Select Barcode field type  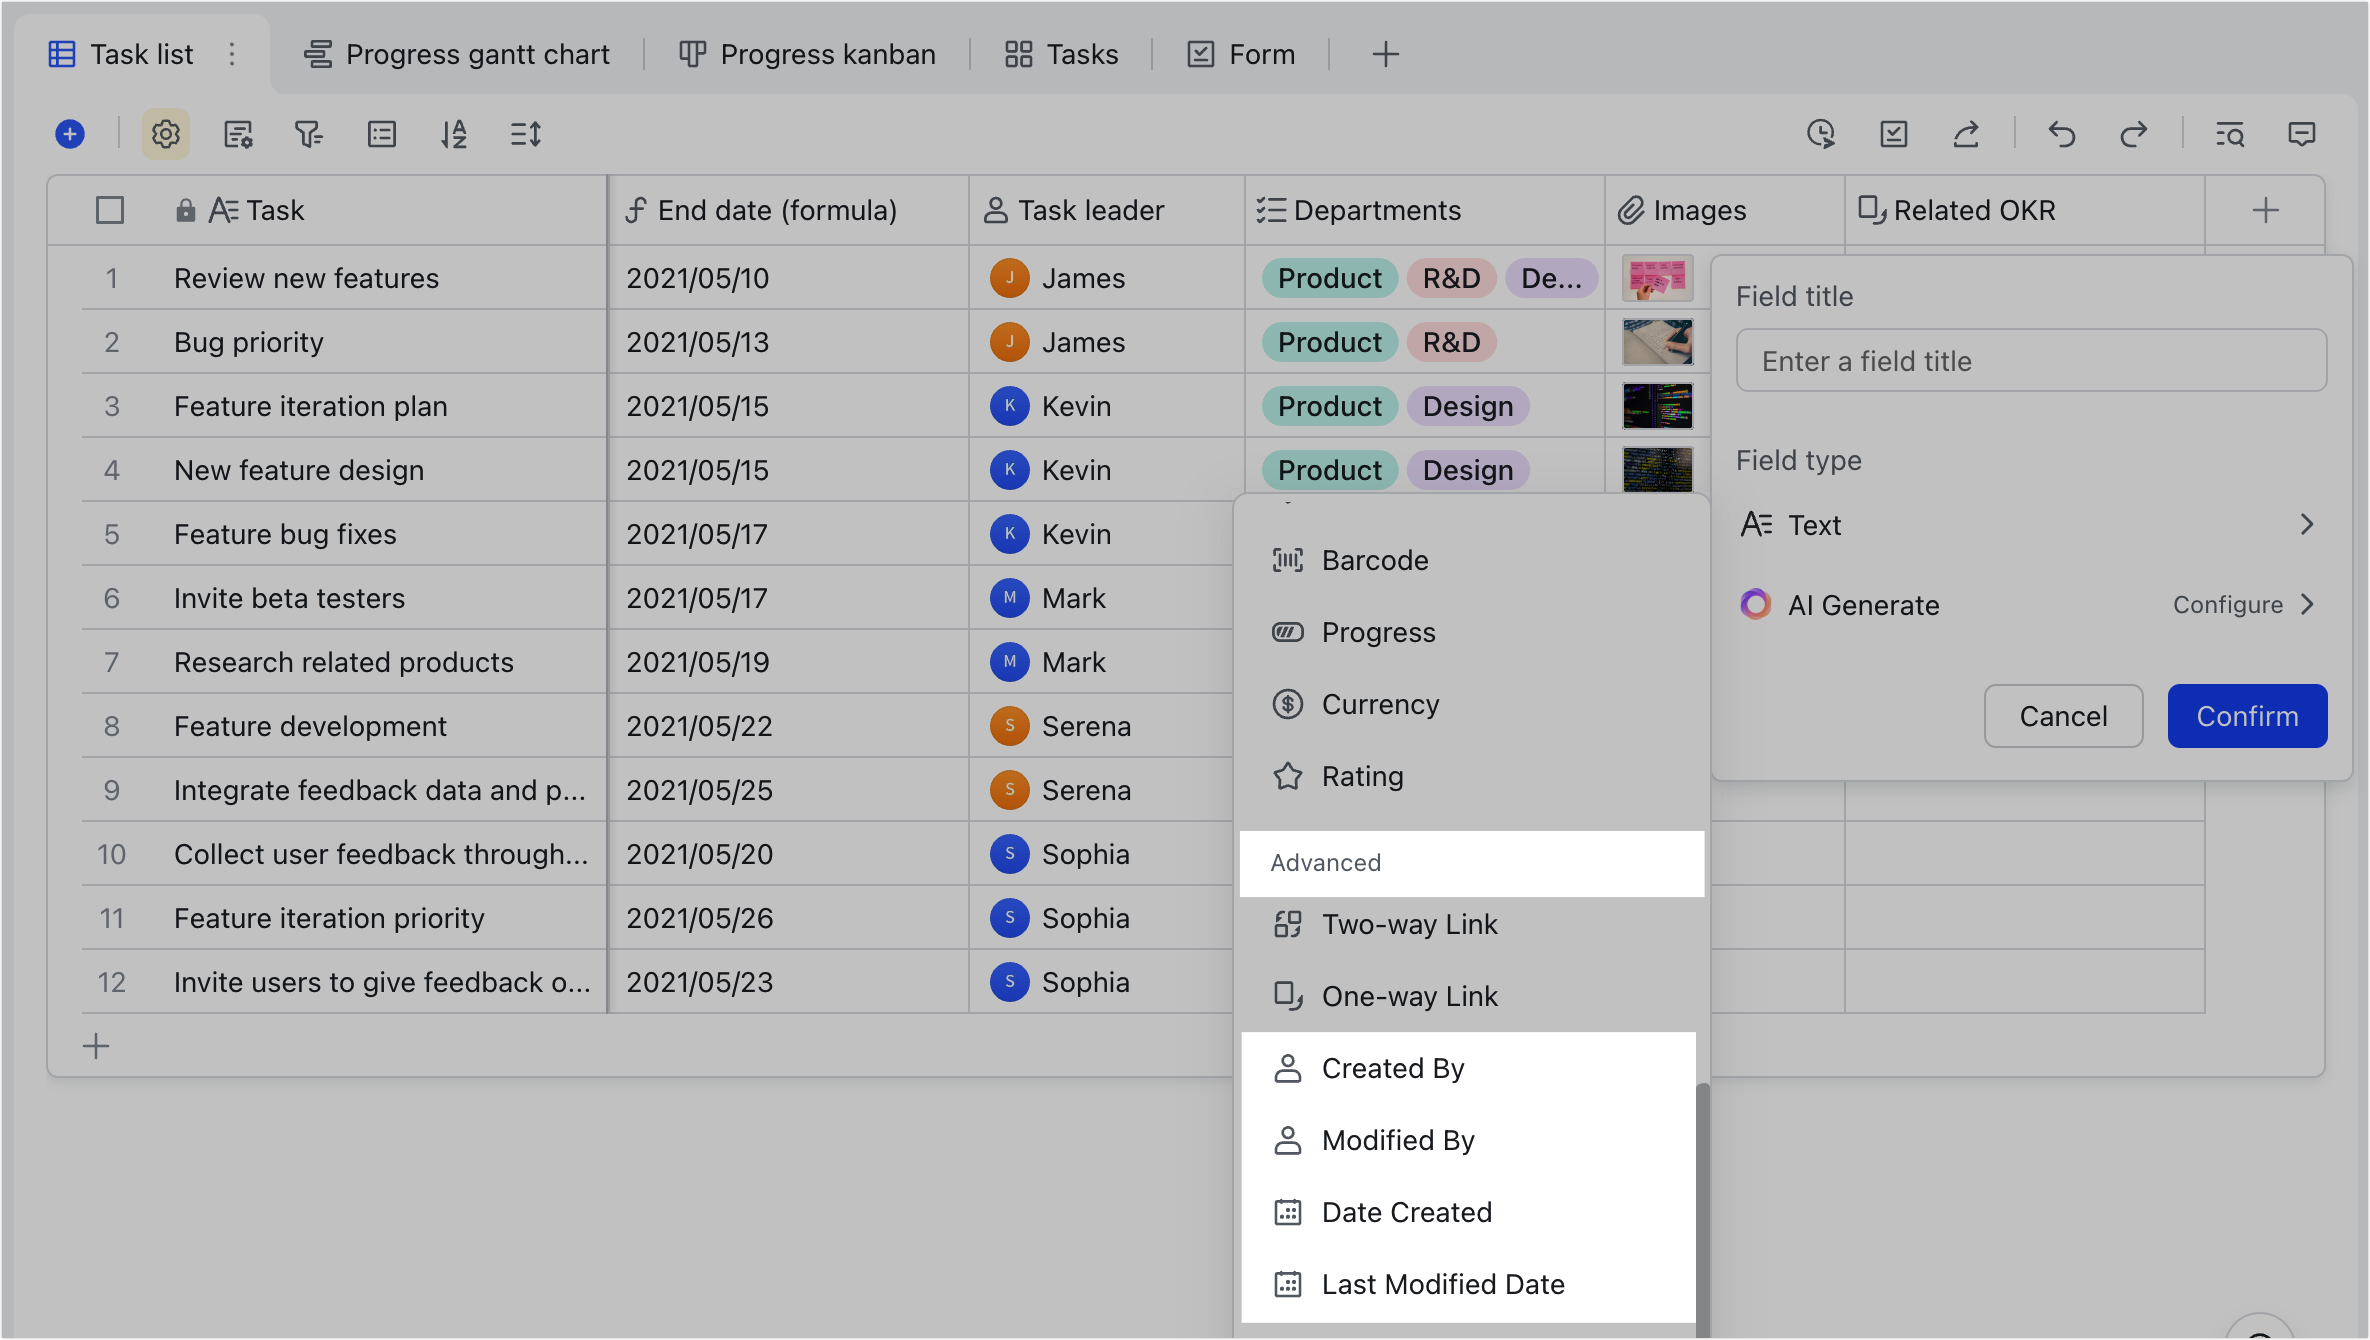[x=1470, y=560]
